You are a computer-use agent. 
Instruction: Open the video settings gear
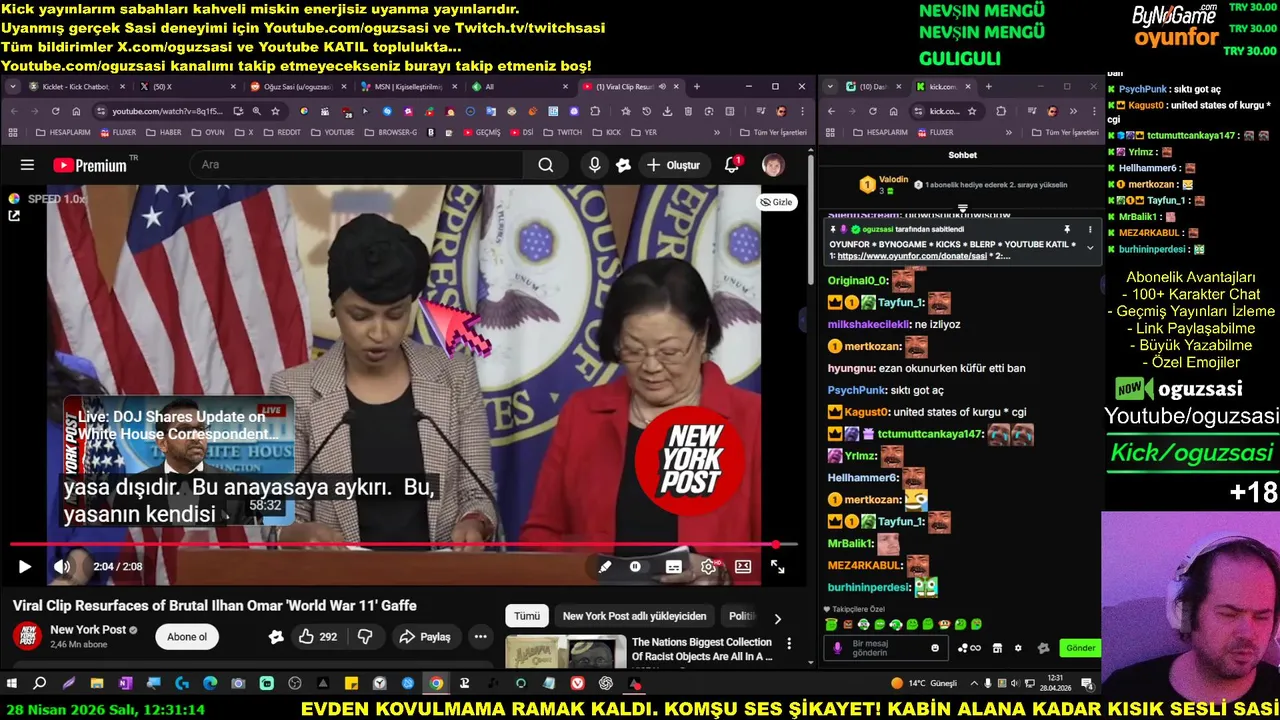[708, 567]
